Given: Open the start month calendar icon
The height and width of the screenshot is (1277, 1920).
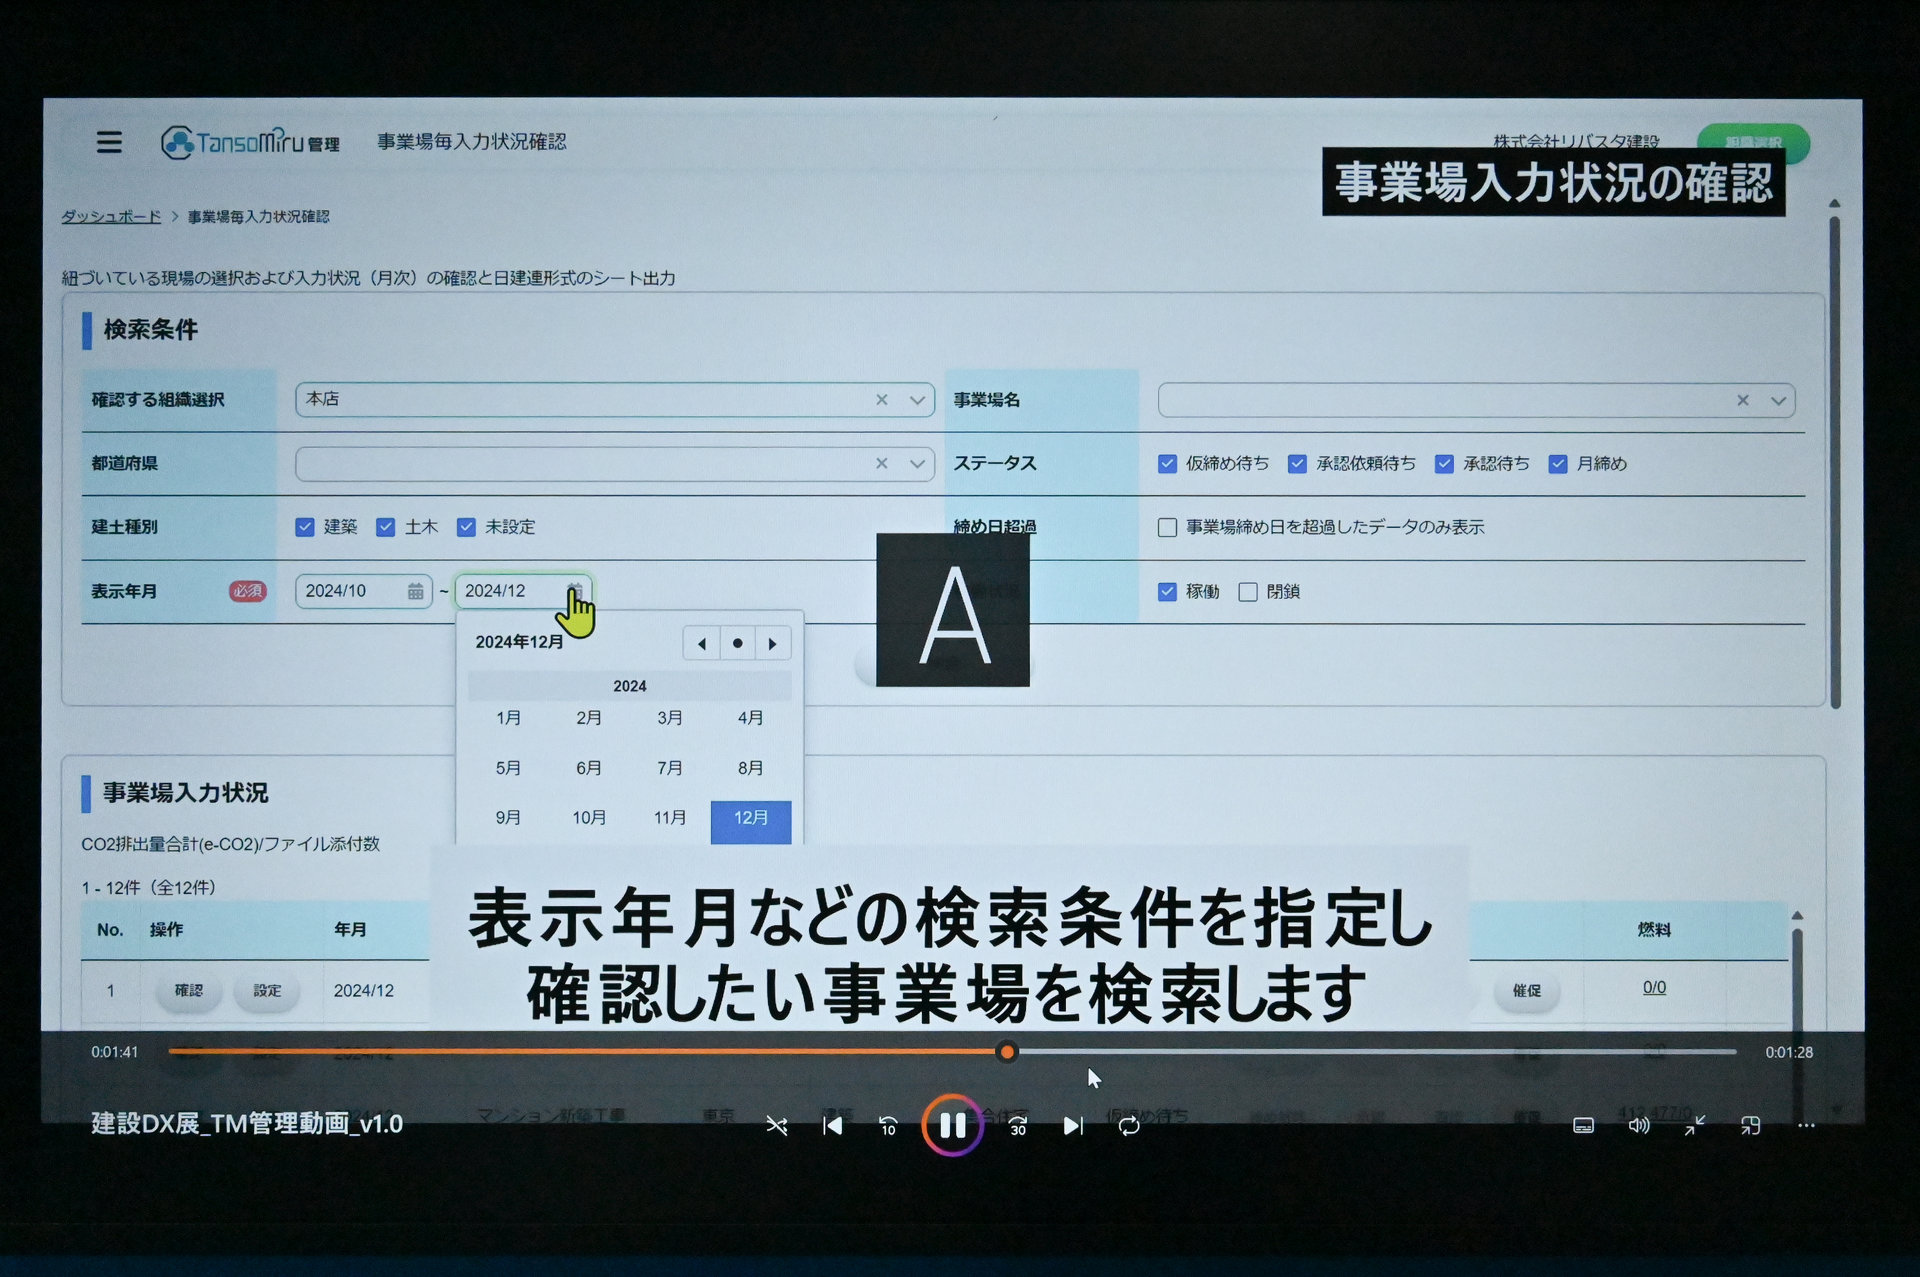Looking at the screenshot, I should click(415, 592).
